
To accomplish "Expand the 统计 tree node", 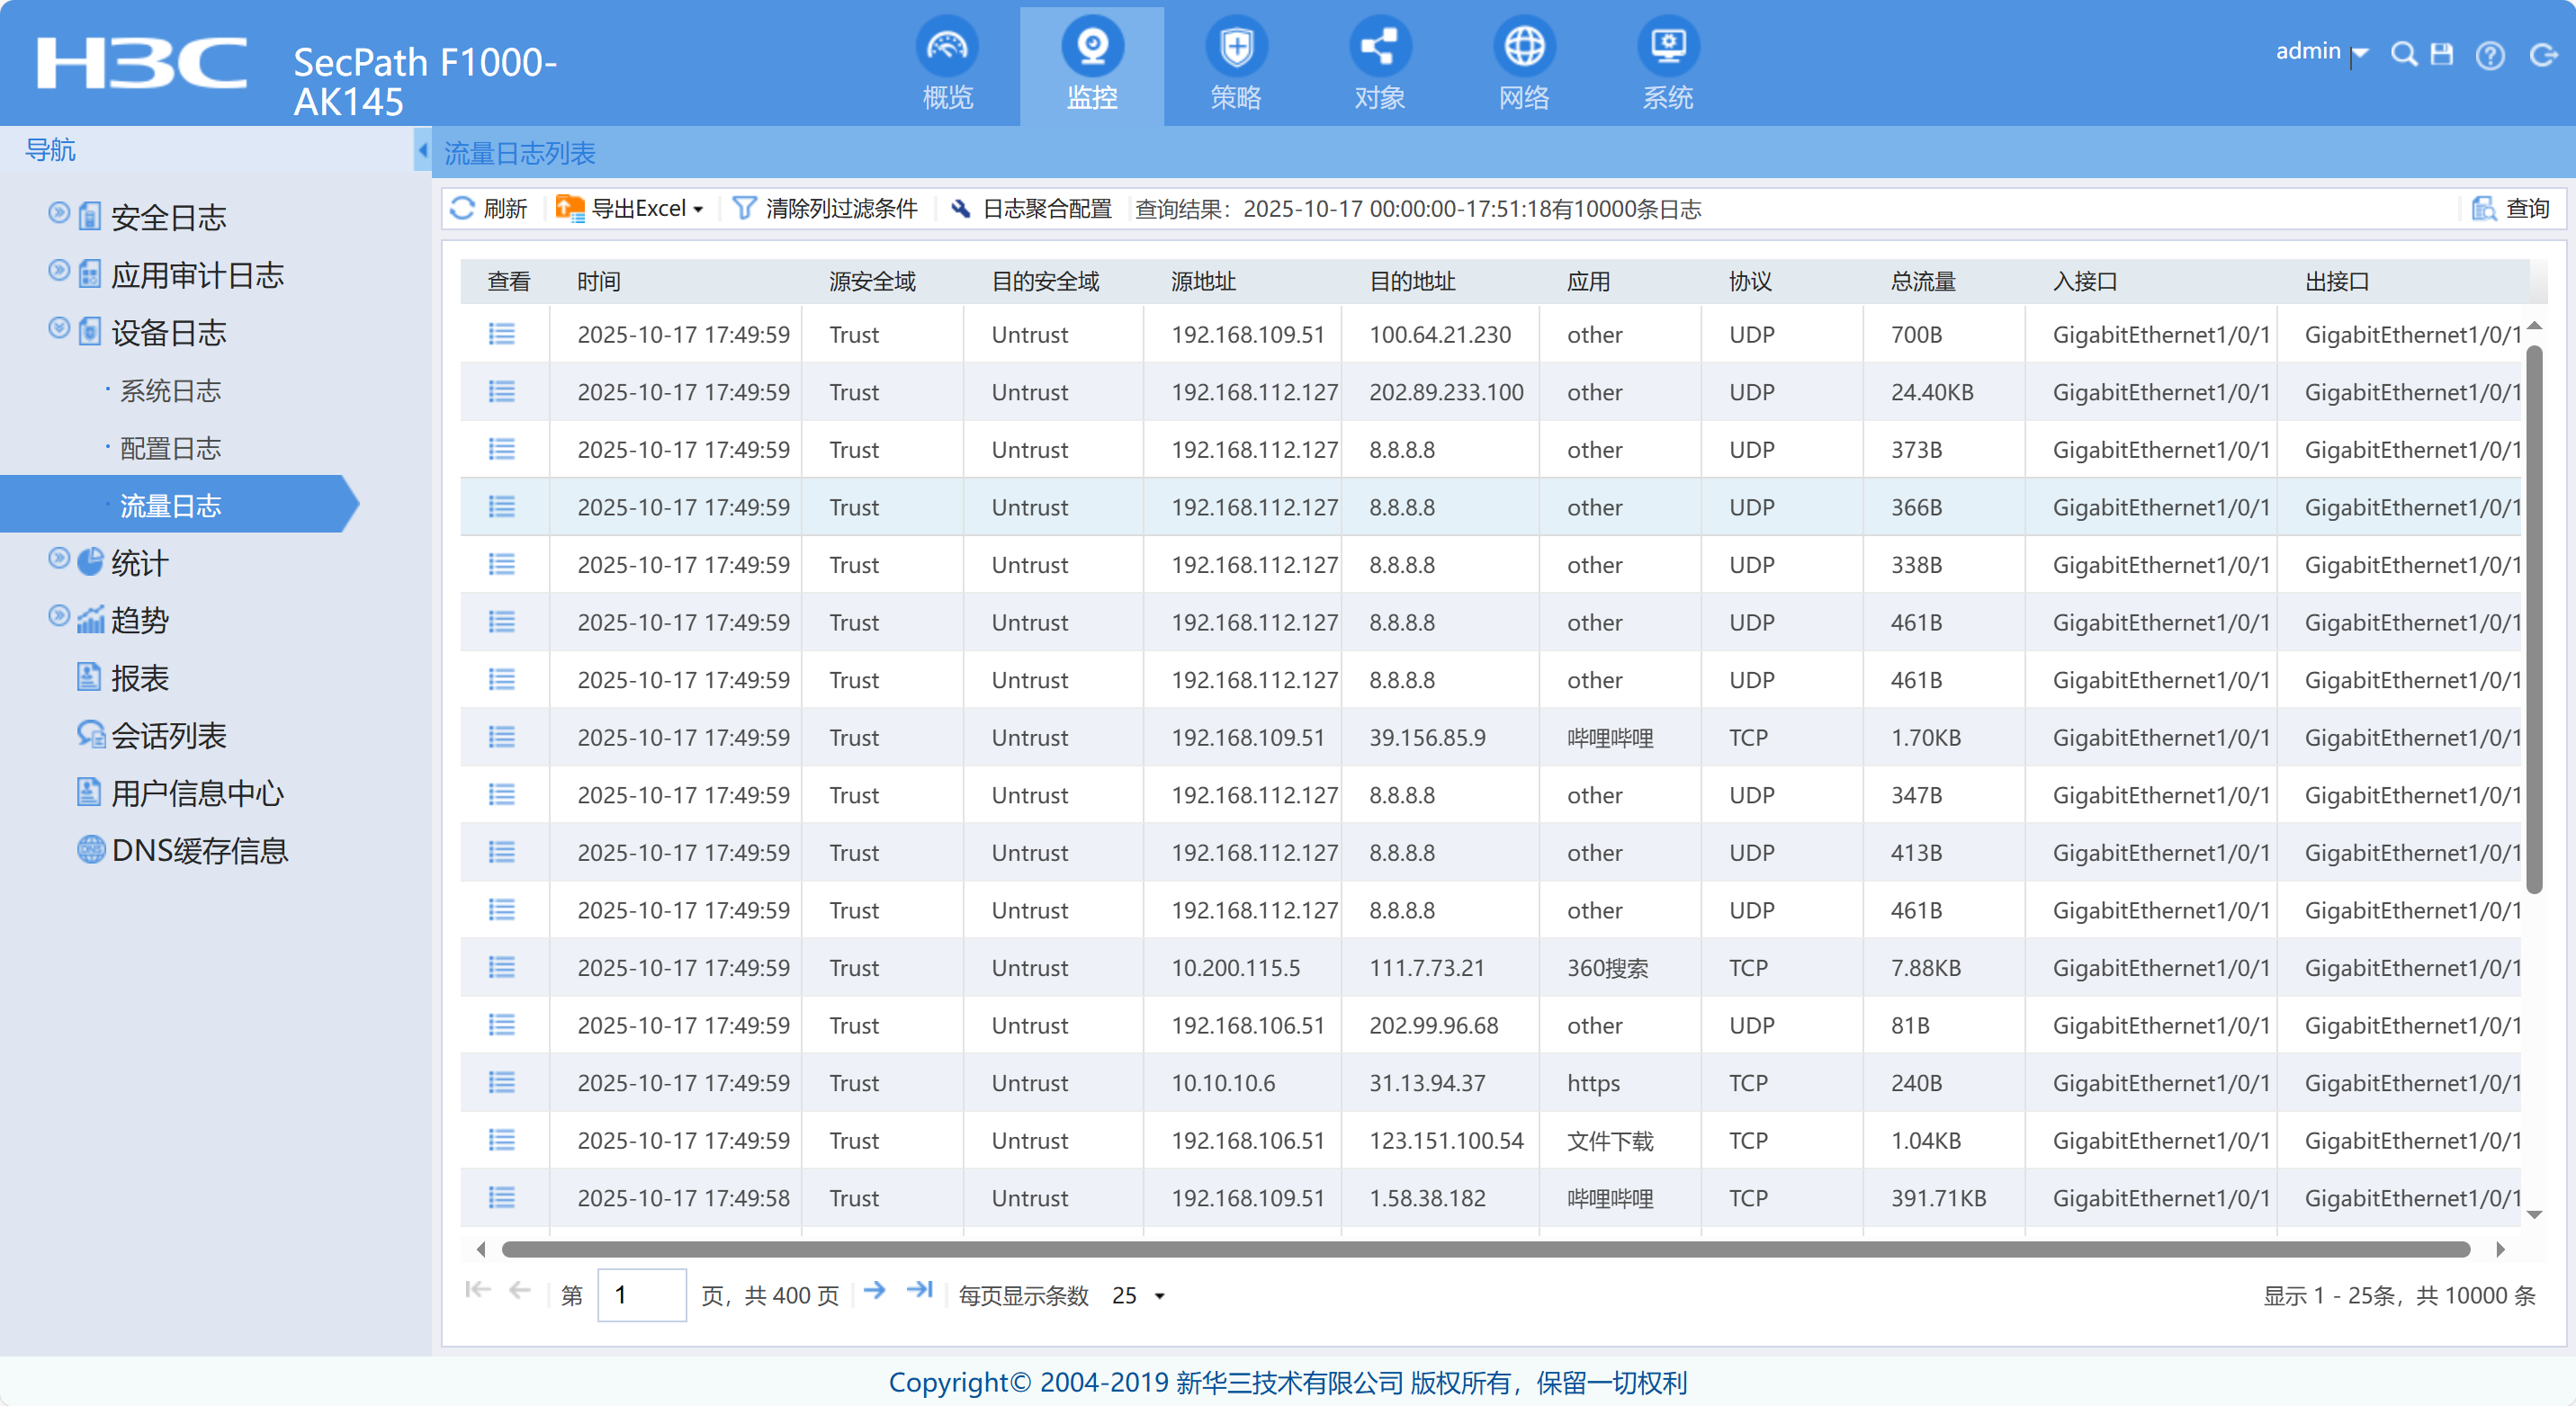I will tap(59, 559).
